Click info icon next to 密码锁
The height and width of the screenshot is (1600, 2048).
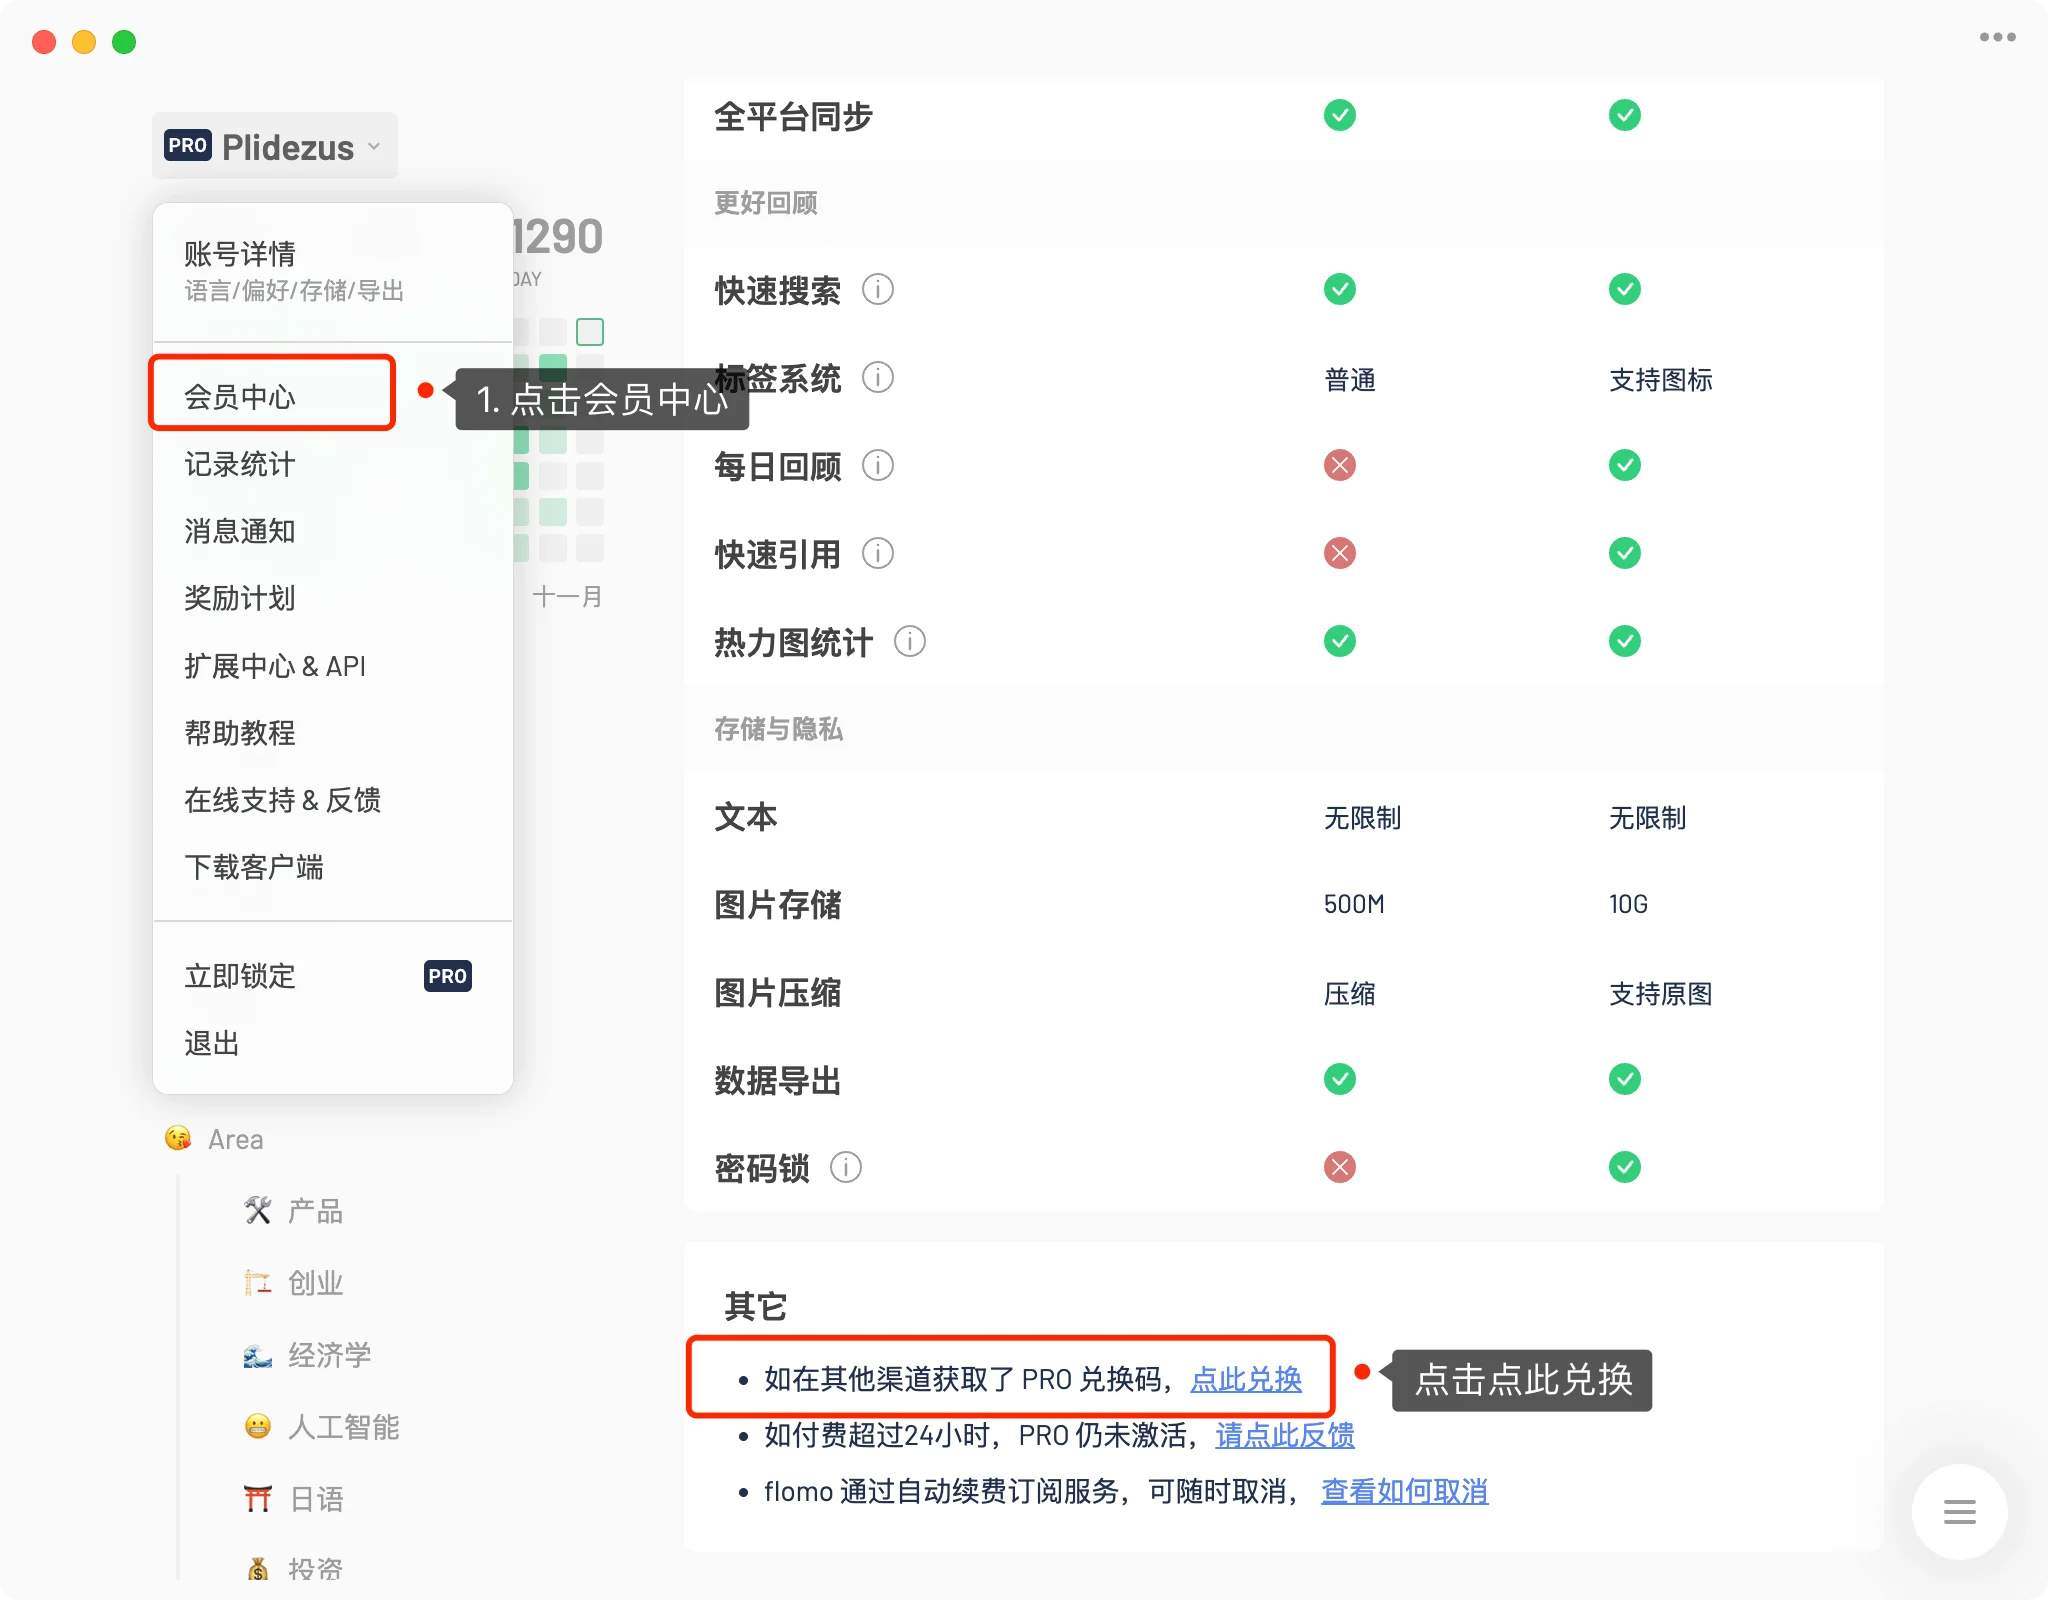click(x=846, y=1167)
